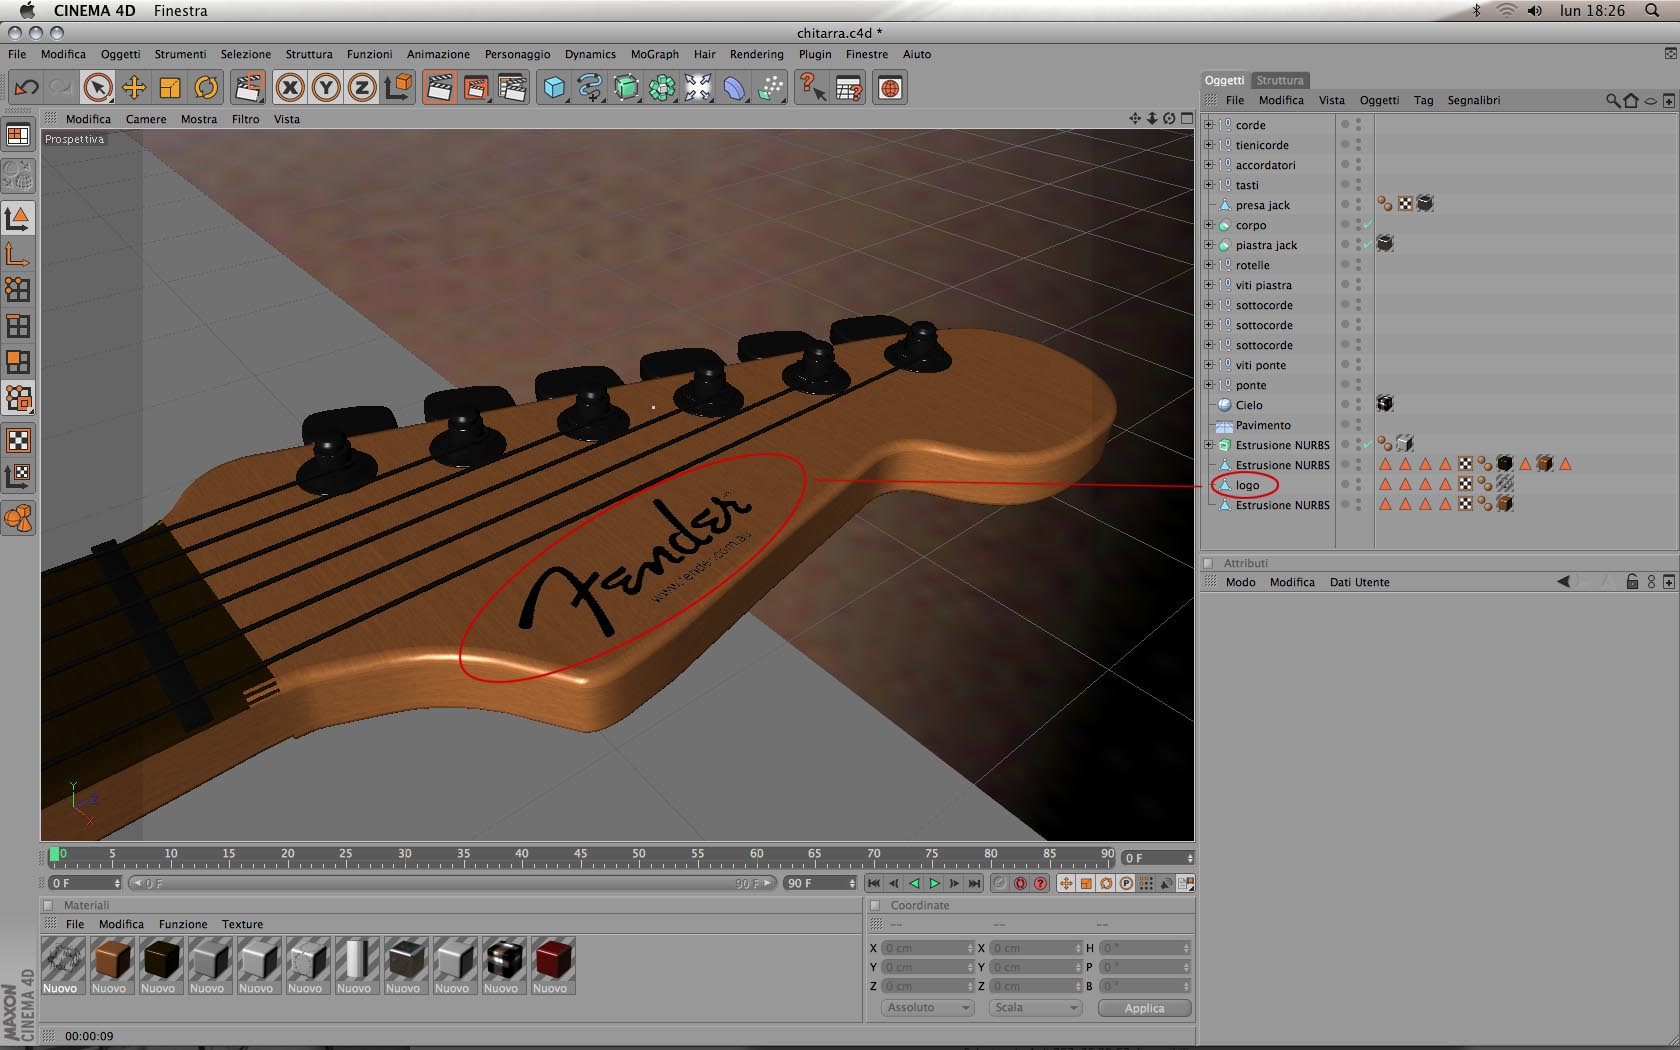Expand the ponte group
The width and height of the screenshot is (1680, 1050).
tap(1208, 385)
